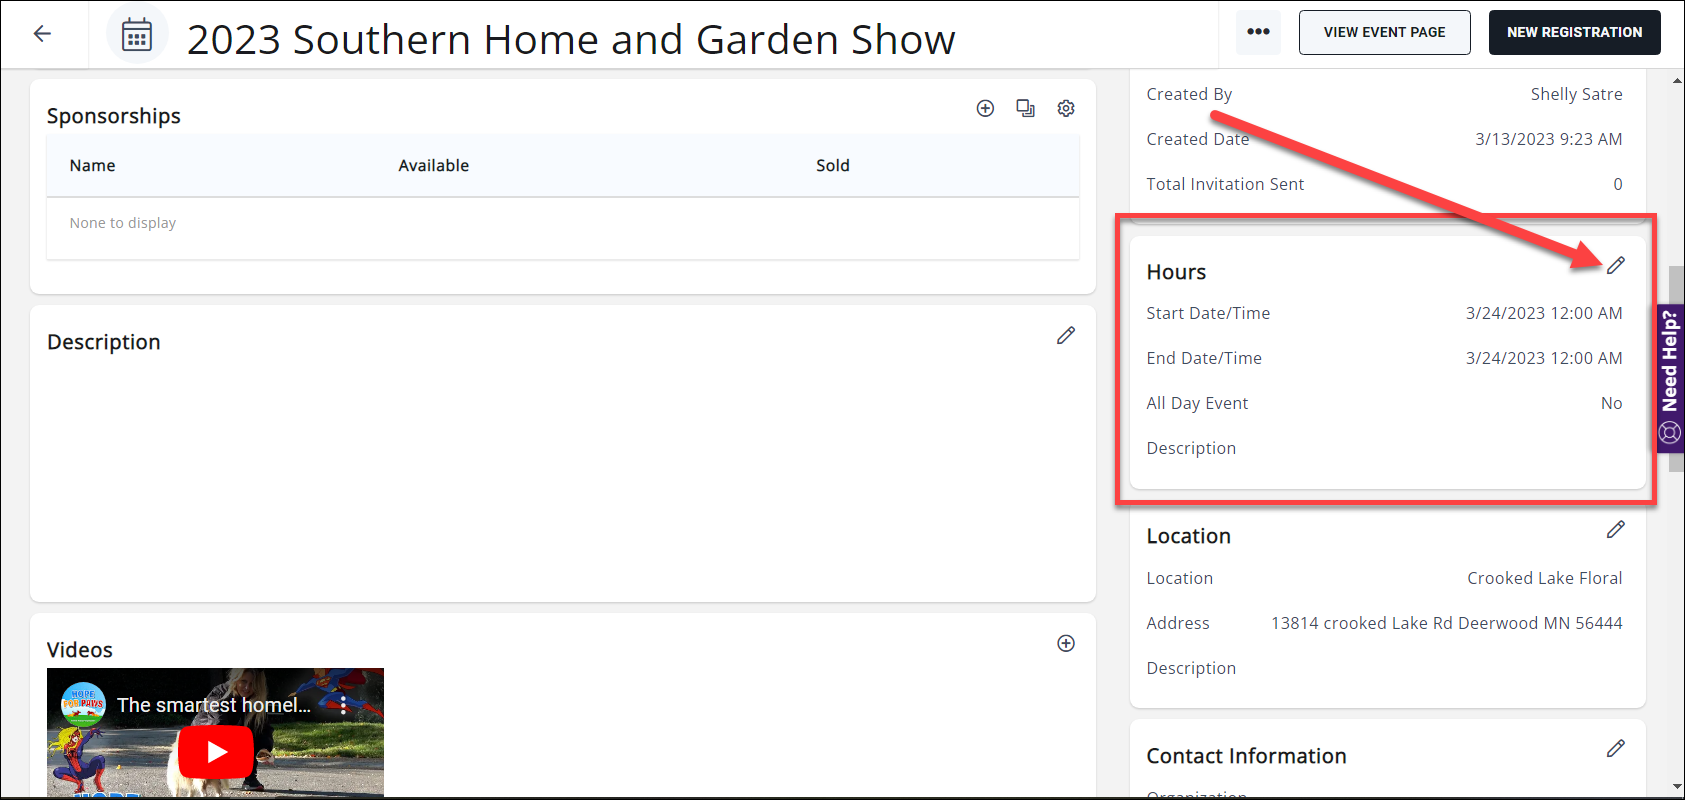Click the VIEW EVENT PAGE button
The width and height of the screenshot is (1685, 800).
(x=1384, y=32)
